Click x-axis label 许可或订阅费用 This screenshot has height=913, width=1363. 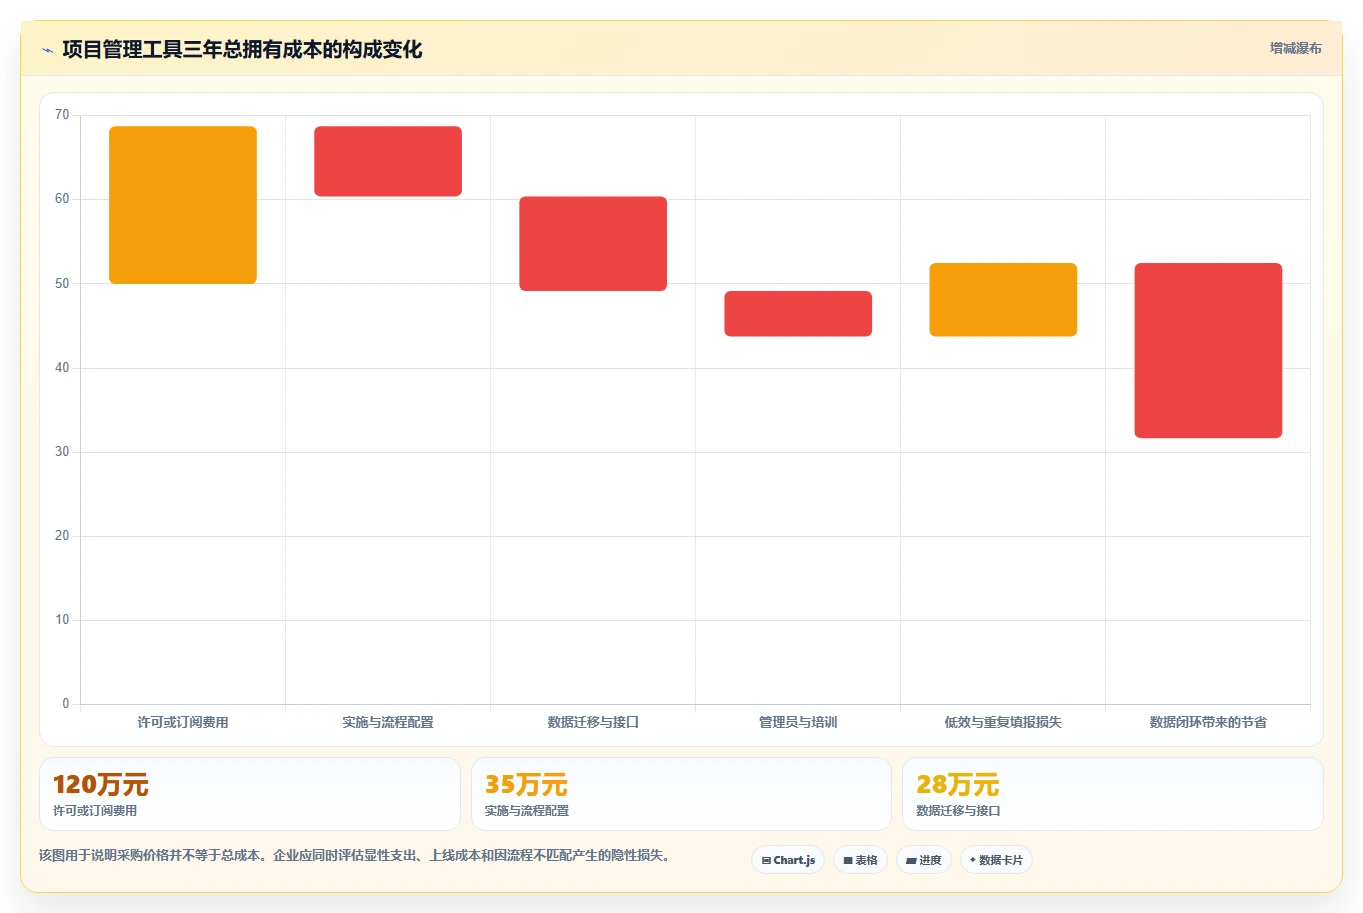click(x=183, y=722)
